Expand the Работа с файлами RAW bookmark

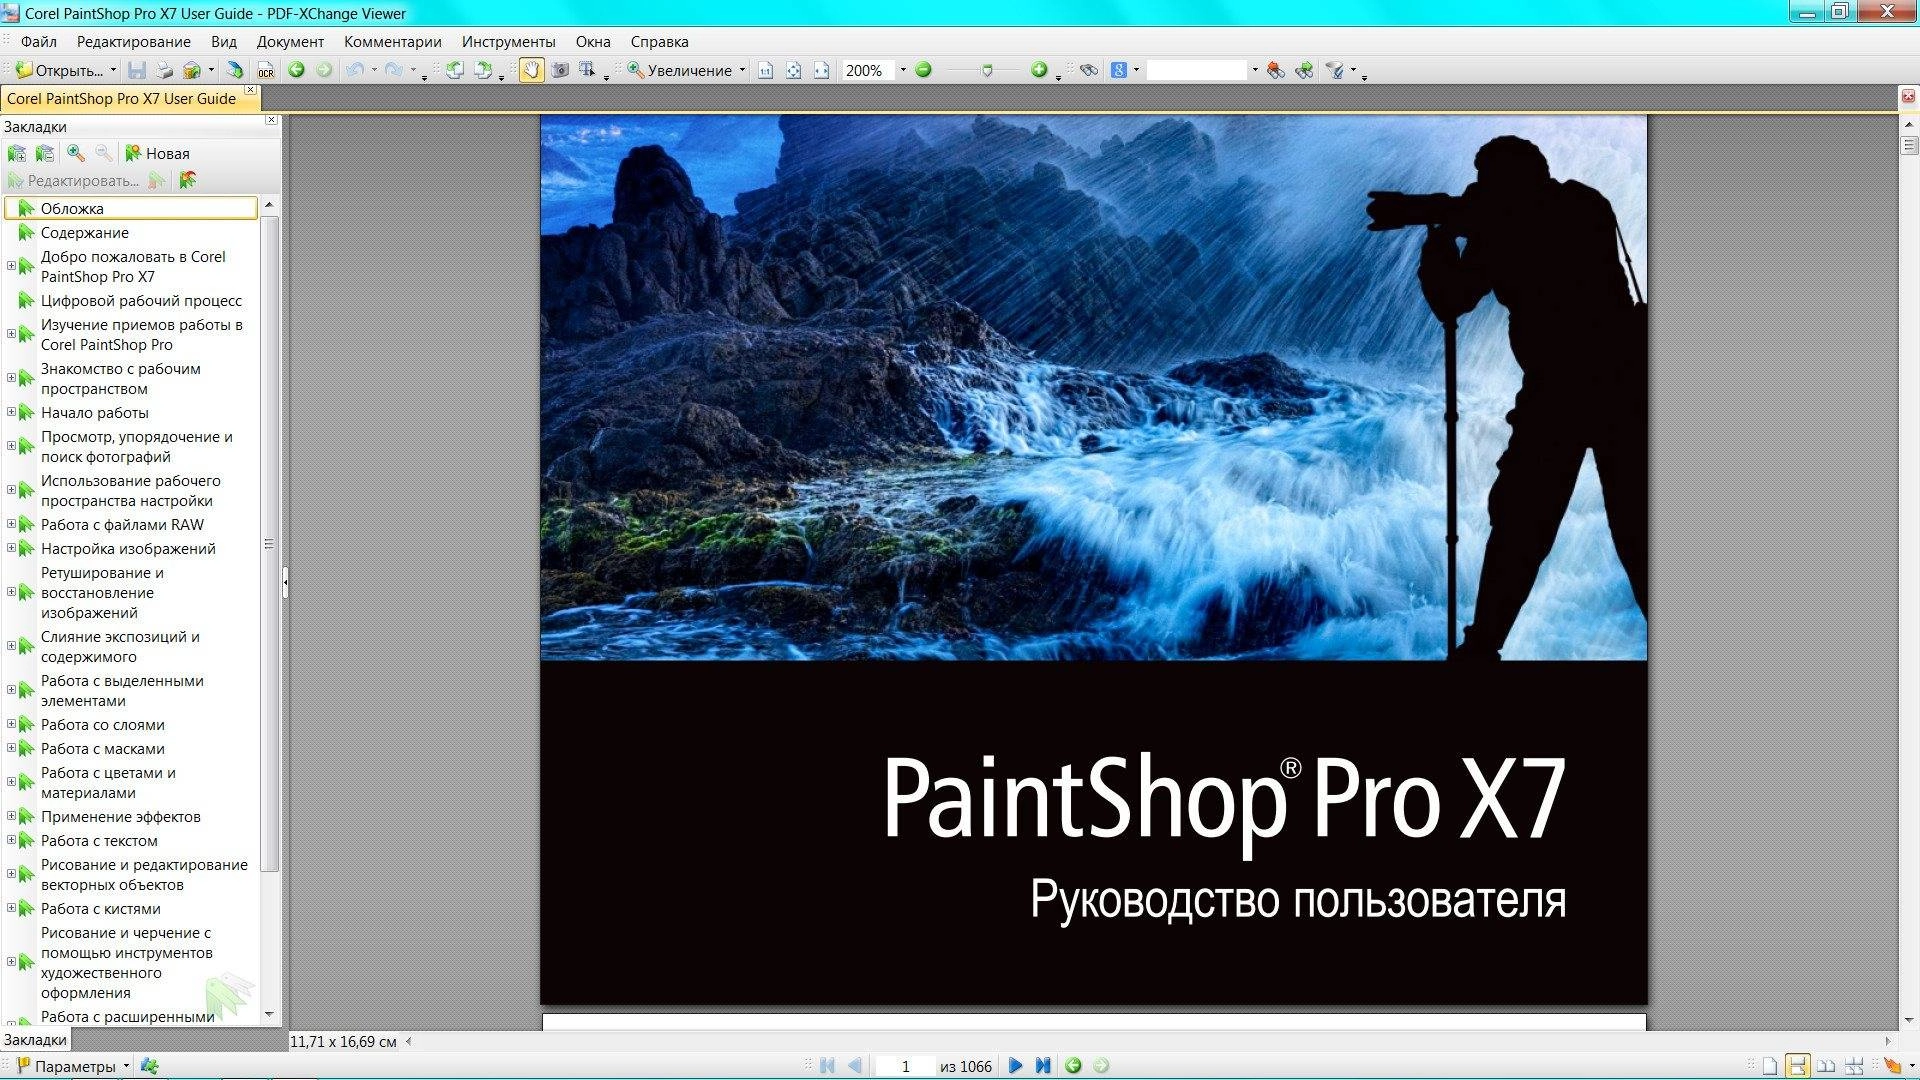coord(12,524)
